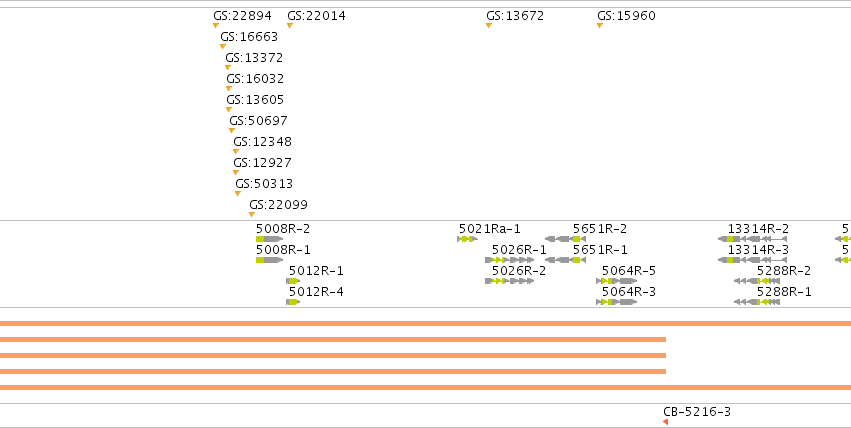Viewport: 851px width, 428px height.
Task: Click the triangle marker for GS:13672
Action: click(489, 25)
